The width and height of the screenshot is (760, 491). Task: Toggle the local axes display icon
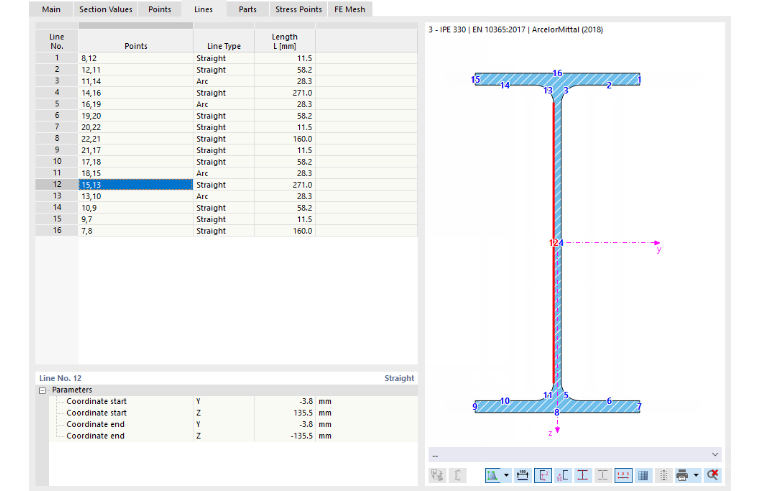[x=542, y=475]
